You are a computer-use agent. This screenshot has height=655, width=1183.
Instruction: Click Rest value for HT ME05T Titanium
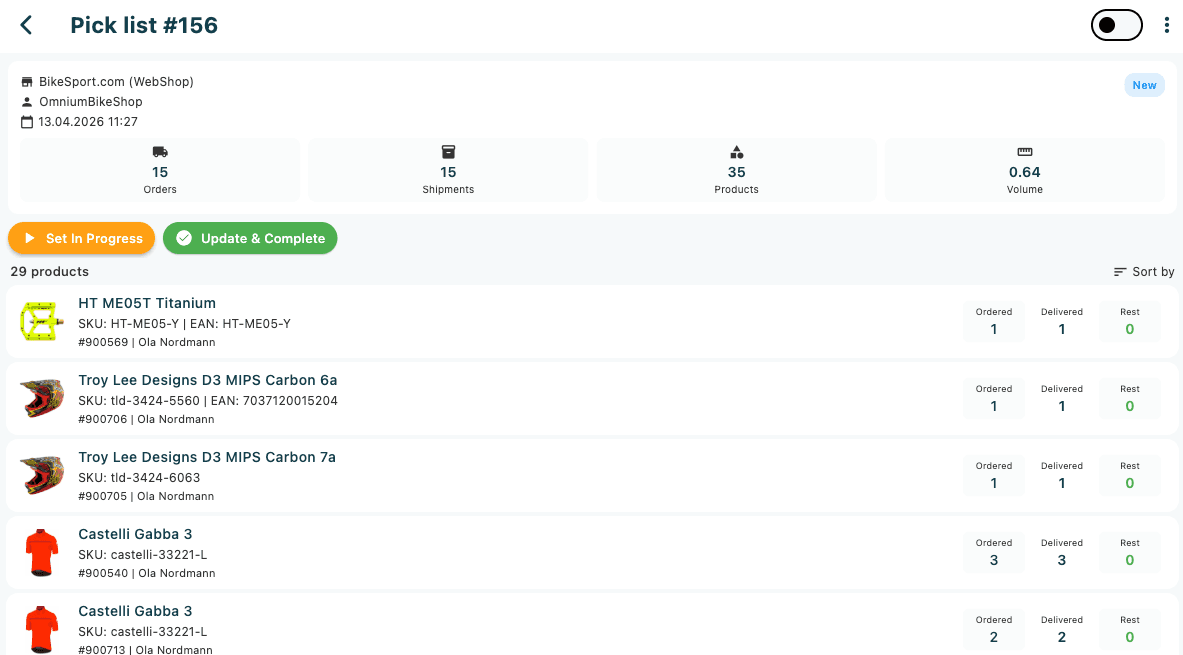1129,321
